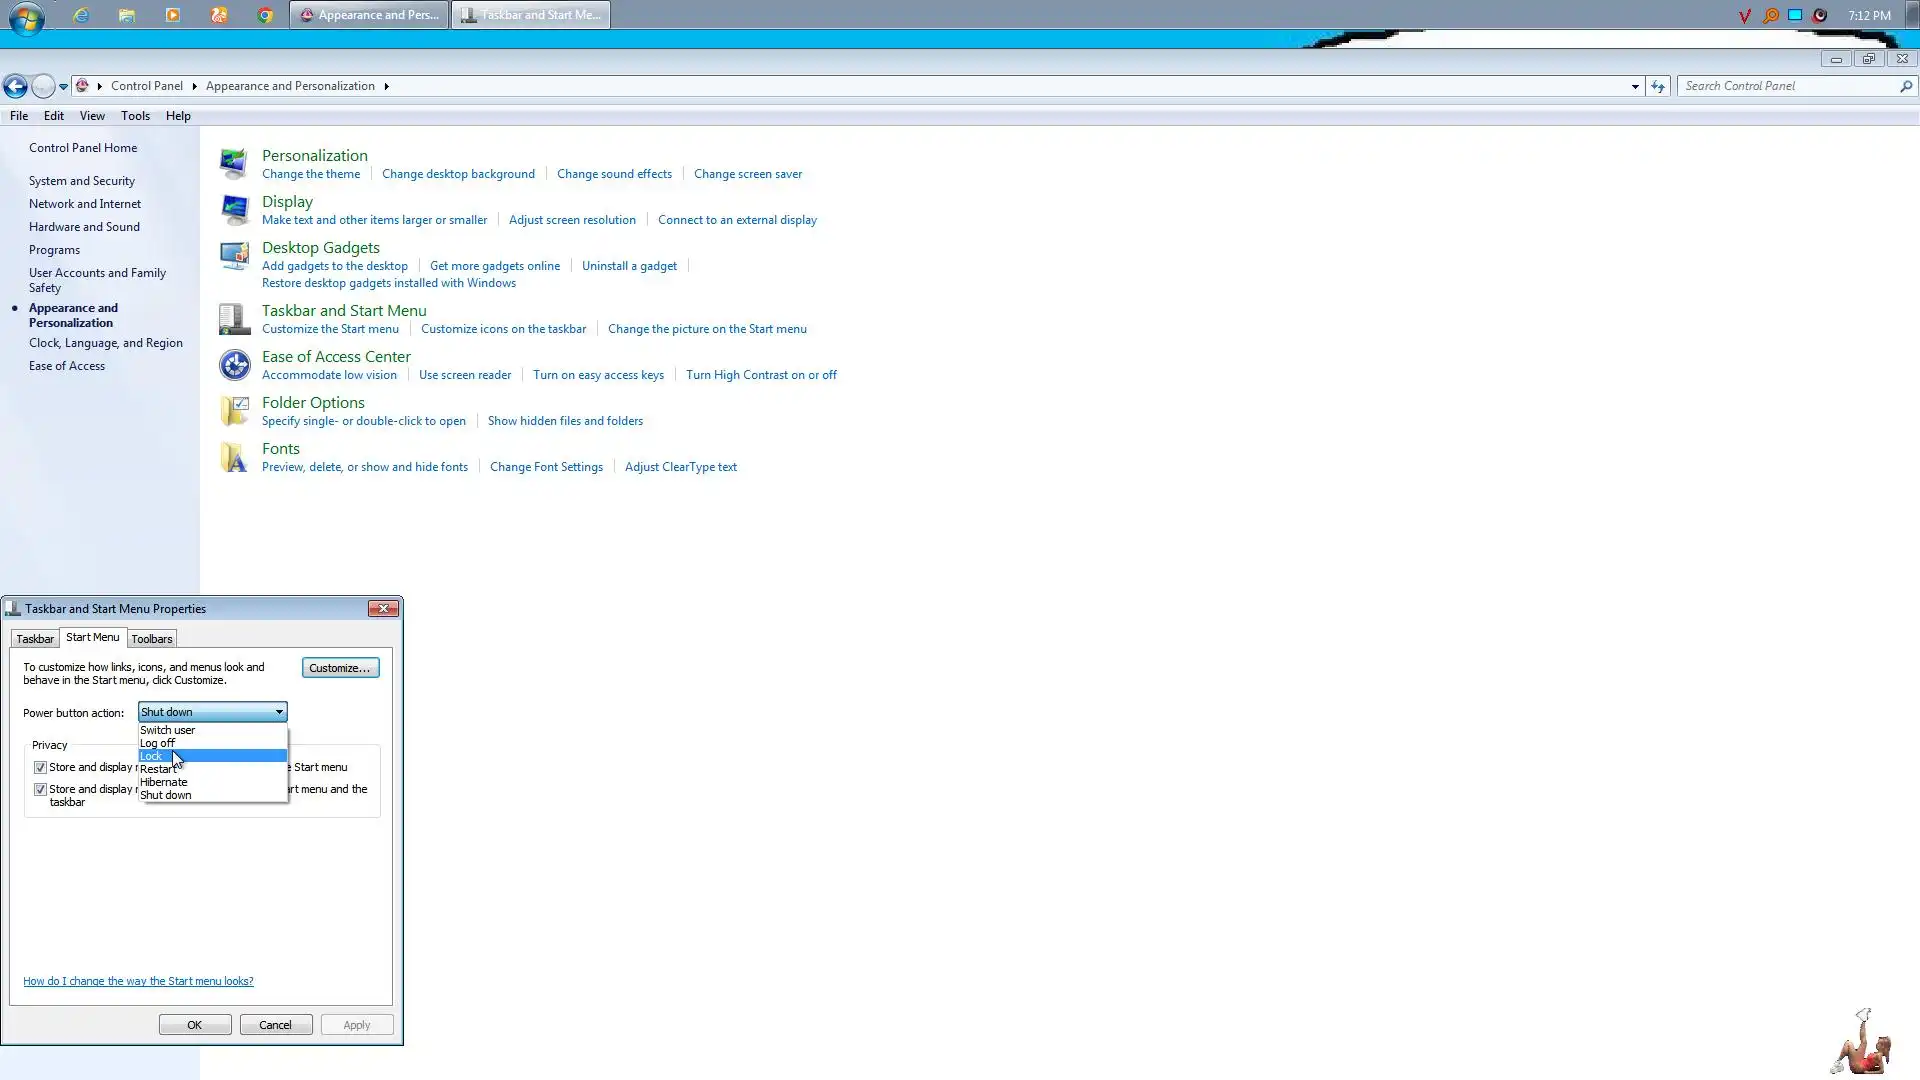
Task: Click the Taskbar and Start Menu icon
Action: tap(233, 319)
